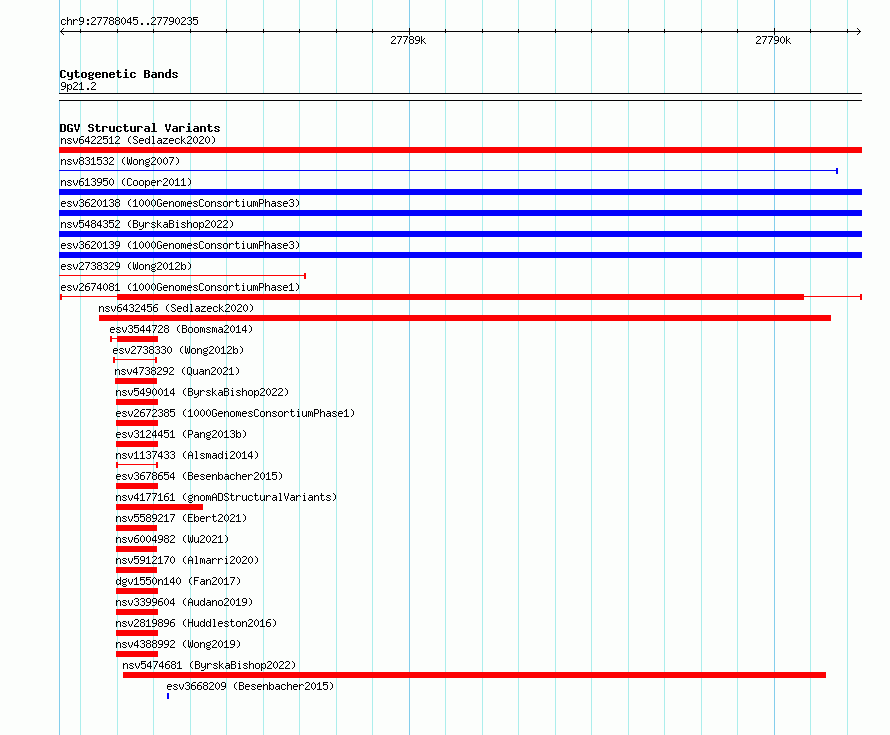Click the 27789k ruler position label
The image size is (890, 735).
click(408, 40)
